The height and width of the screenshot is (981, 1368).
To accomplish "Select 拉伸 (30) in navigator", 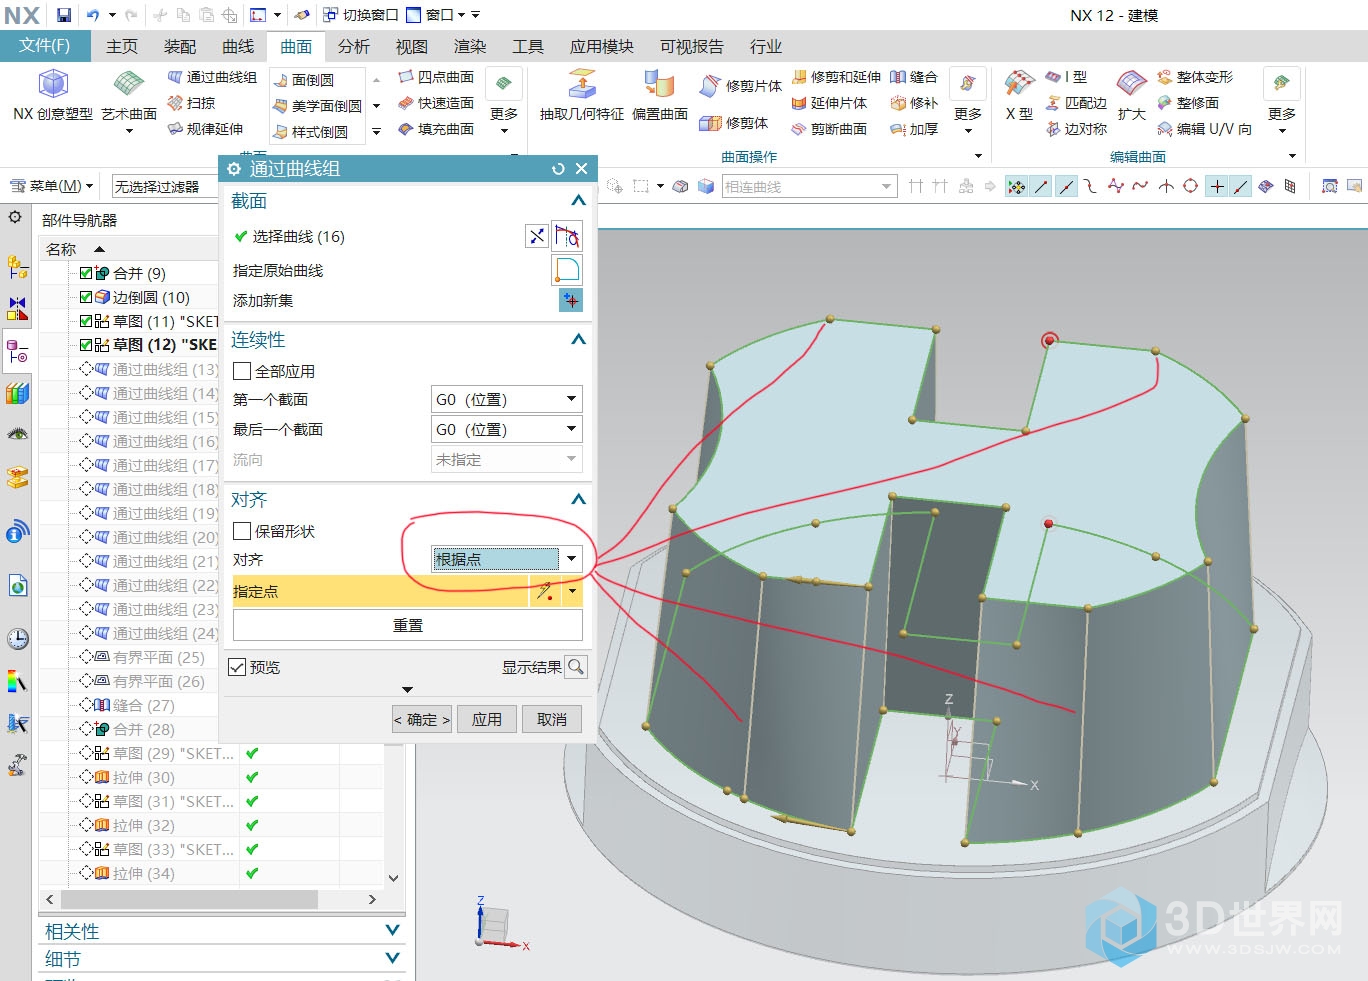I will click(x=143, y=777).
